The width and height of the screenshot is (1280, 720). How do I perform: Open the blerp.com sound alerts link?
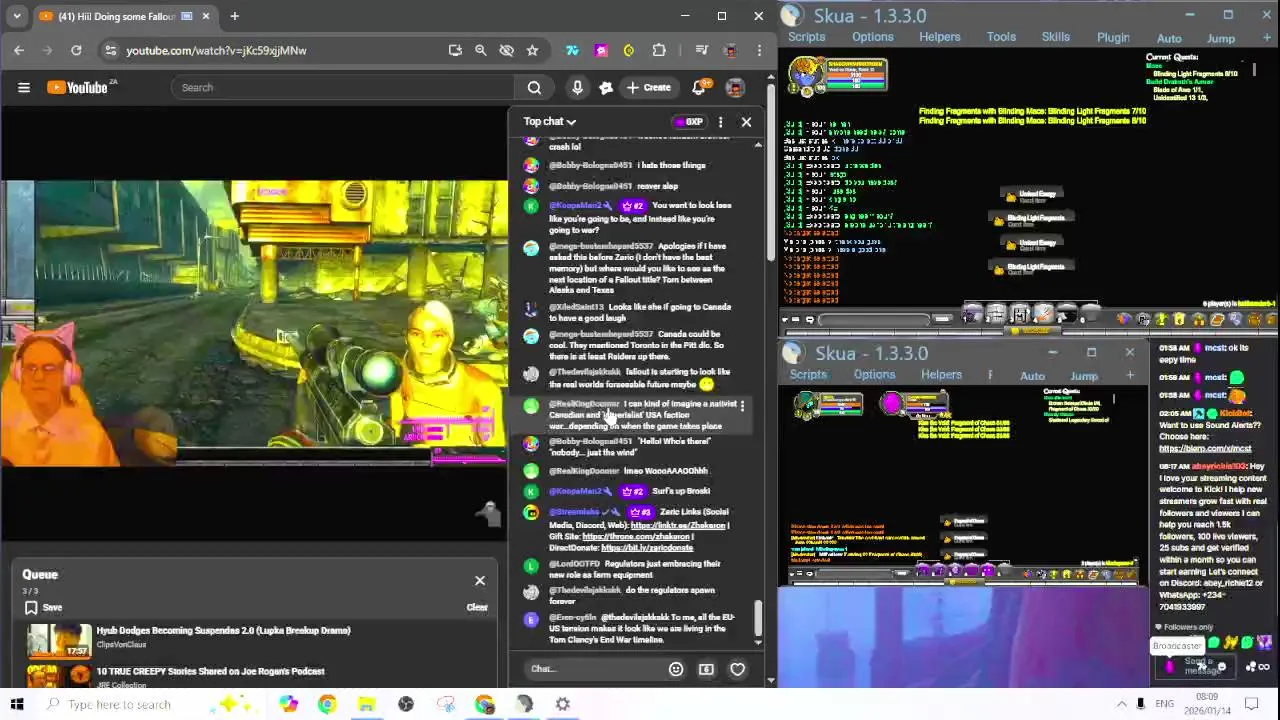[x=1205, y=448]
